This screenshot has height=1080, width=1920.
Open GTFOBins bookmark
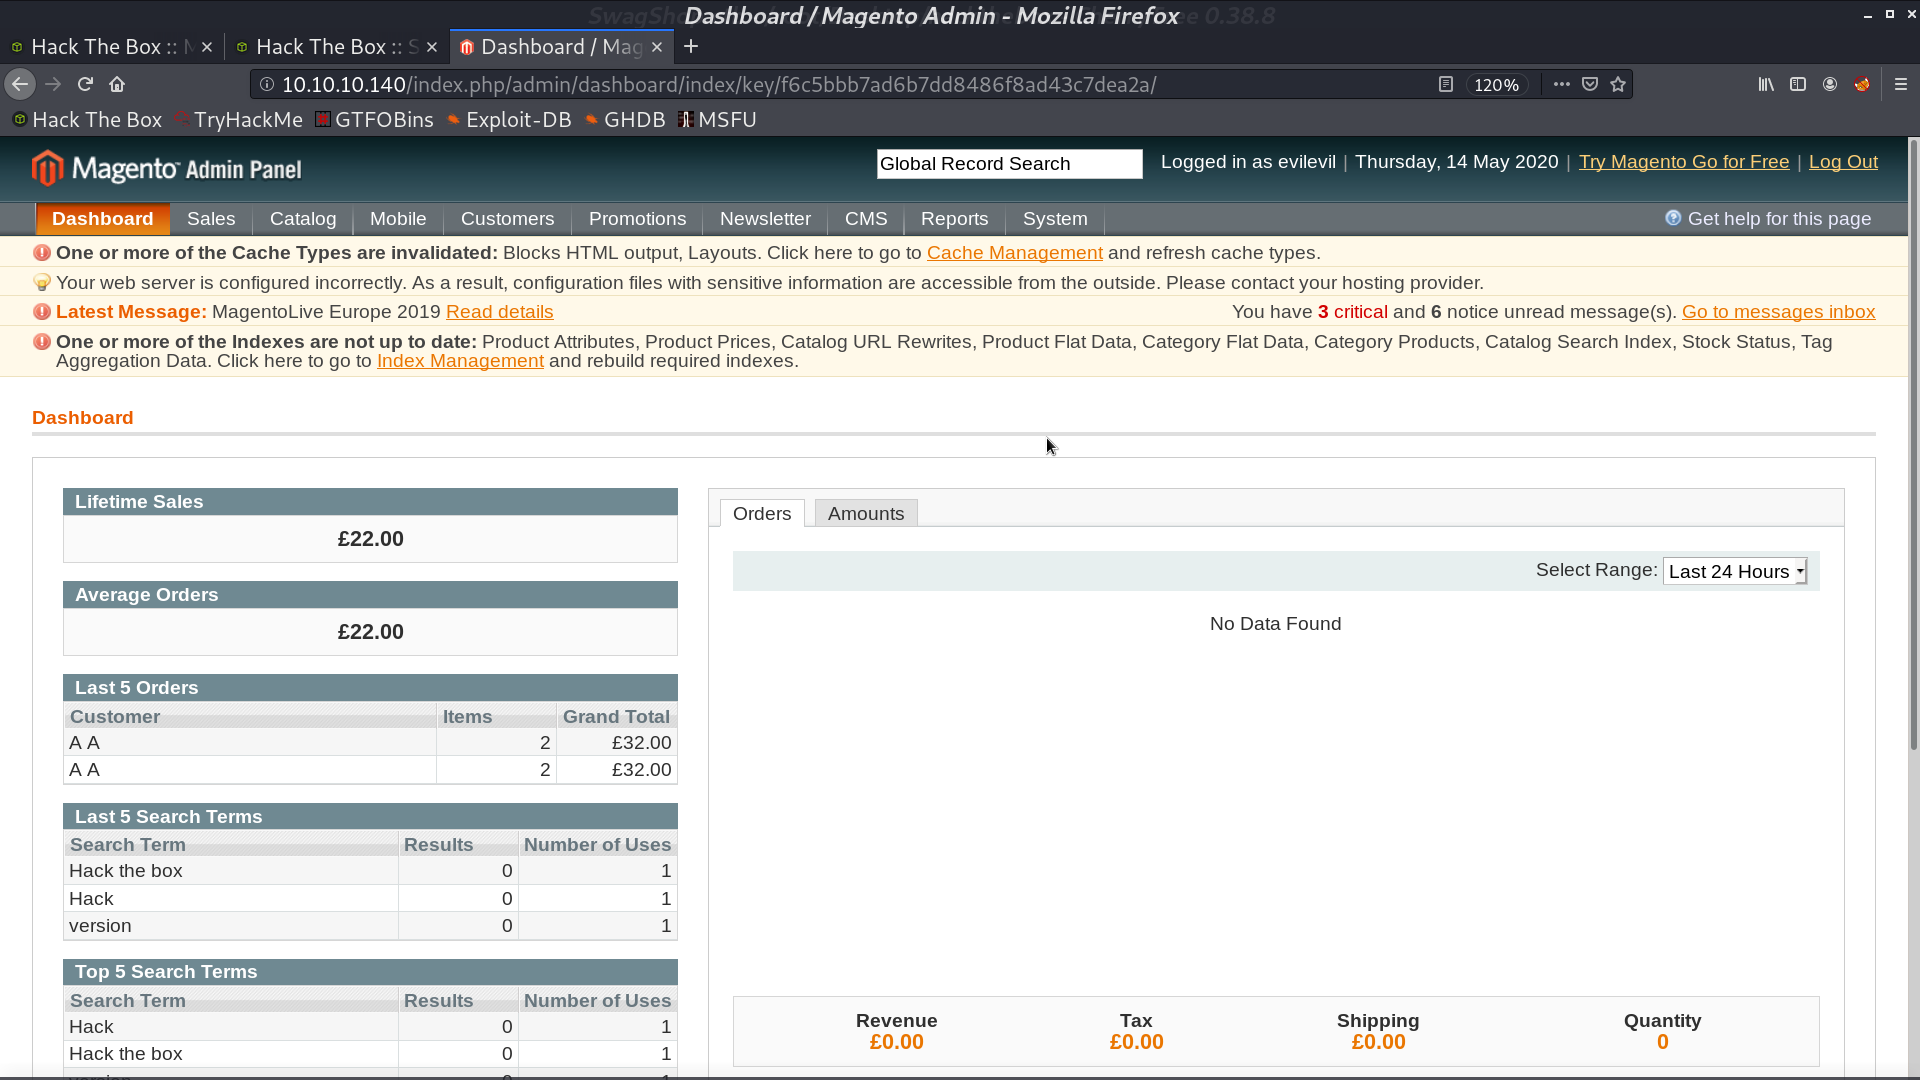[x=374, y=120]
